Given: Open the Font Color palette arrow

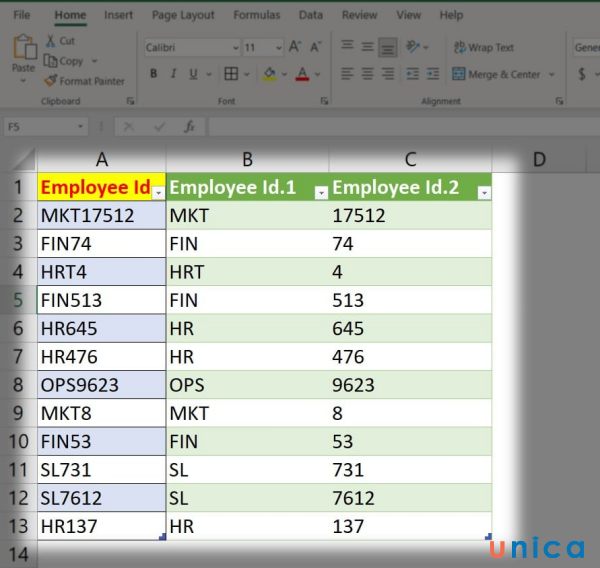Looking at the screenshot, I should point(317,74).
